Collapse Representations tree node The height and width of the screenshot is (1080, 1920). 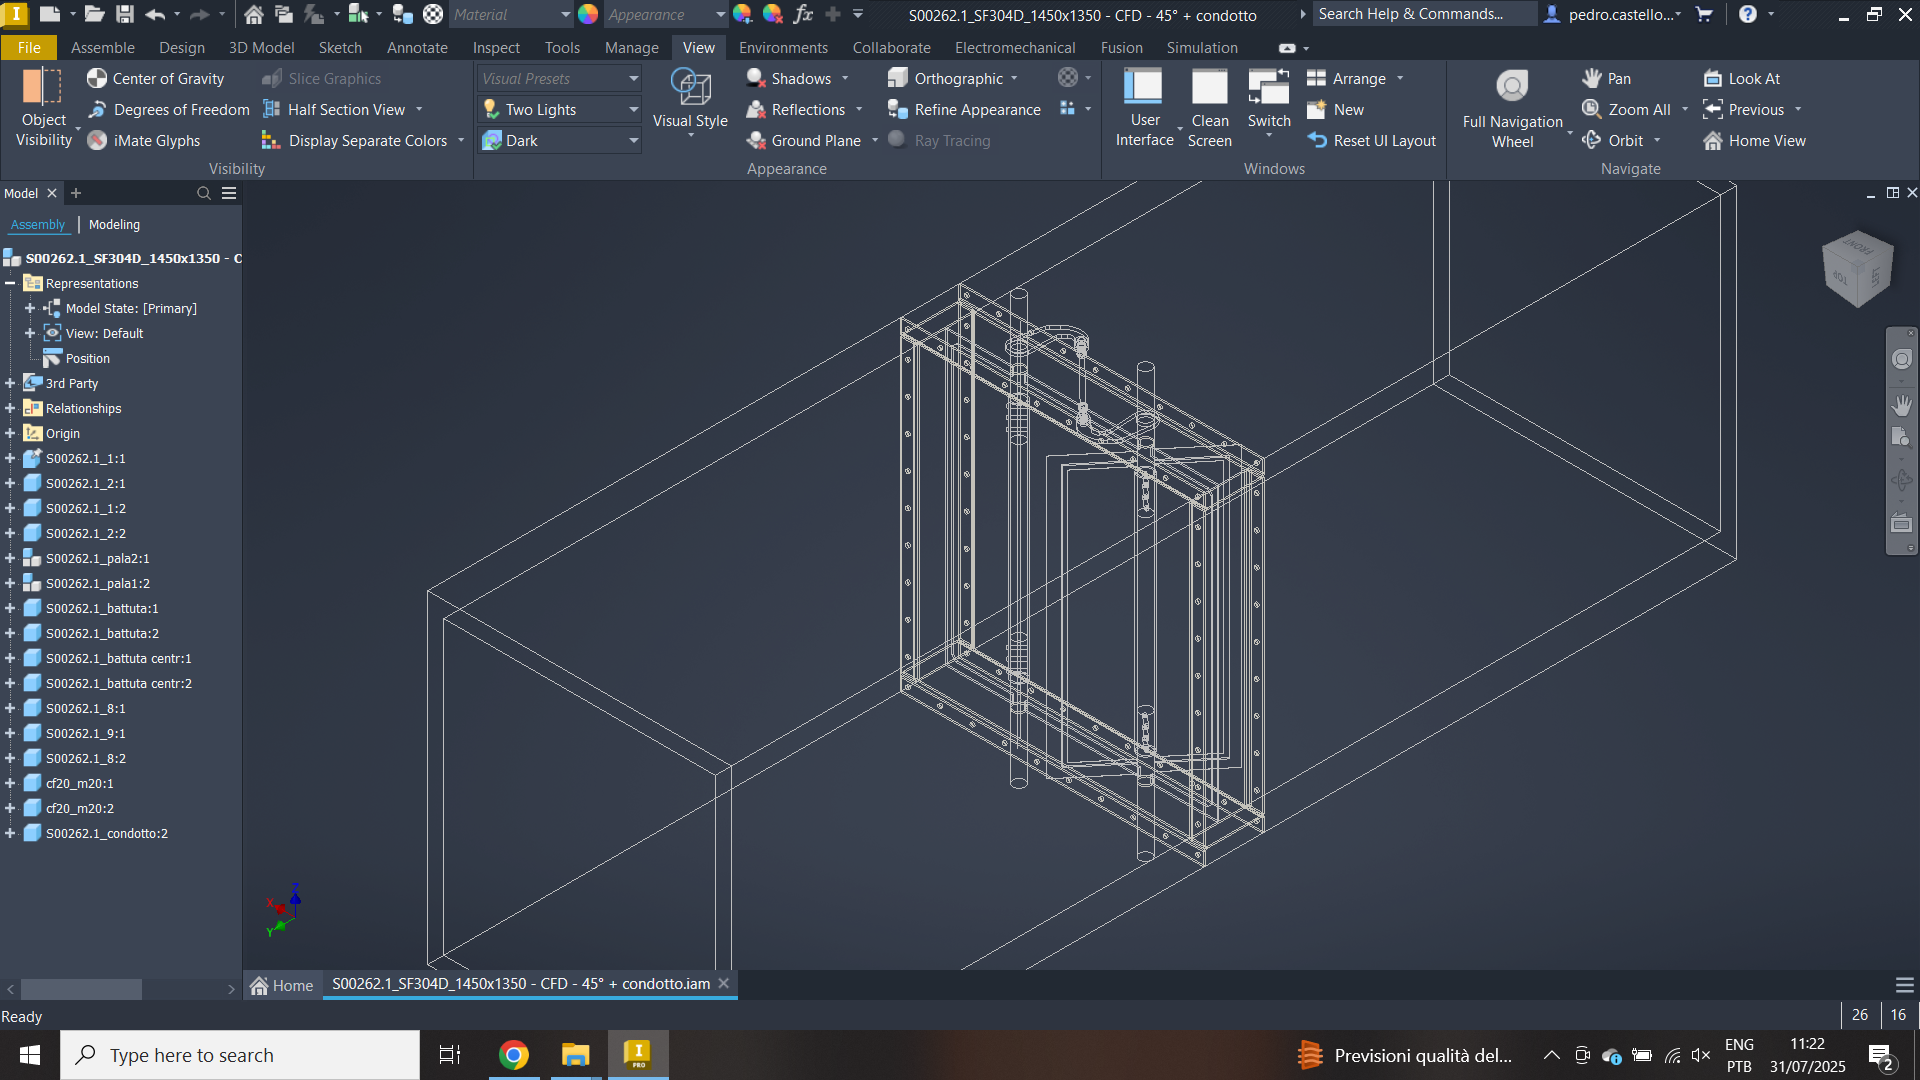10,283
